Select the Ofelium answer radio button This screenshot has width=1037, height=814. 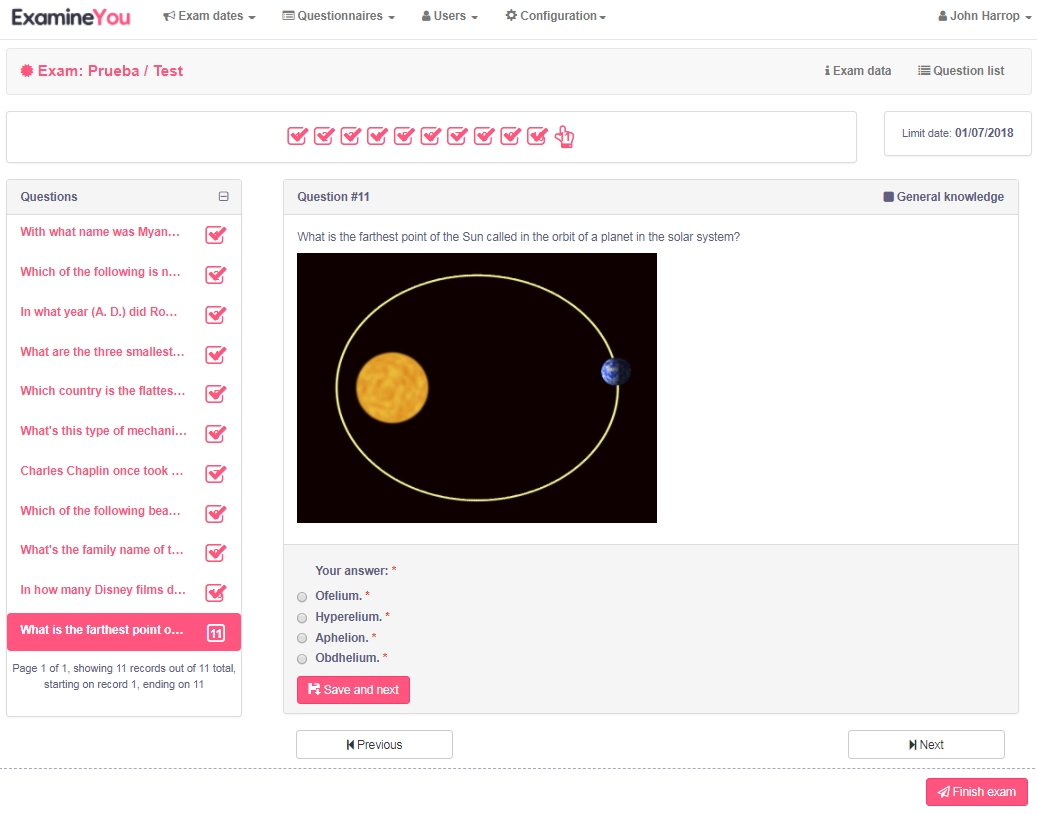(x=302, y=597)
